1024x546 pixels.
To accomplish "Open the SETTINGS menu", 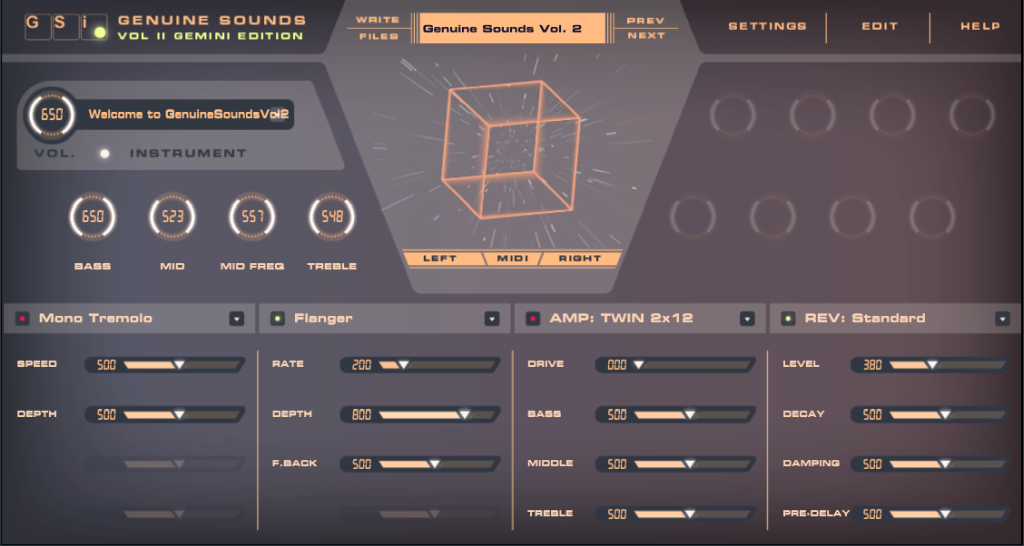I will pos(767,27).
